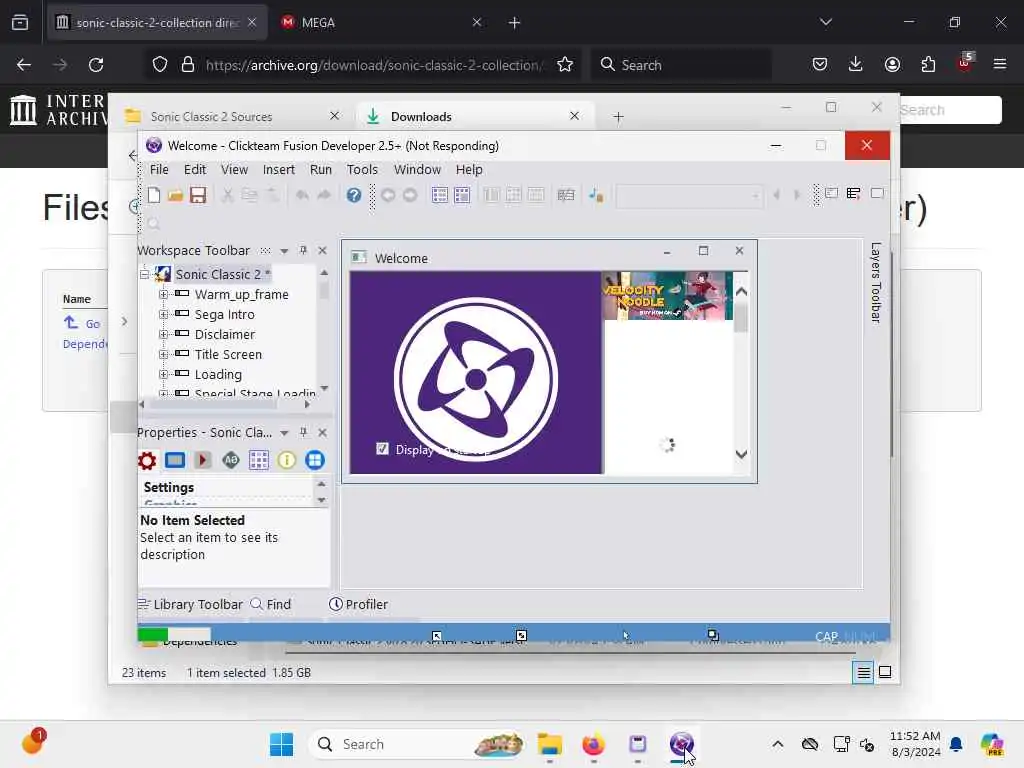Open File Explorer from taskbar
Viewport: 1024px width, 768px height.
pos(549,744)
